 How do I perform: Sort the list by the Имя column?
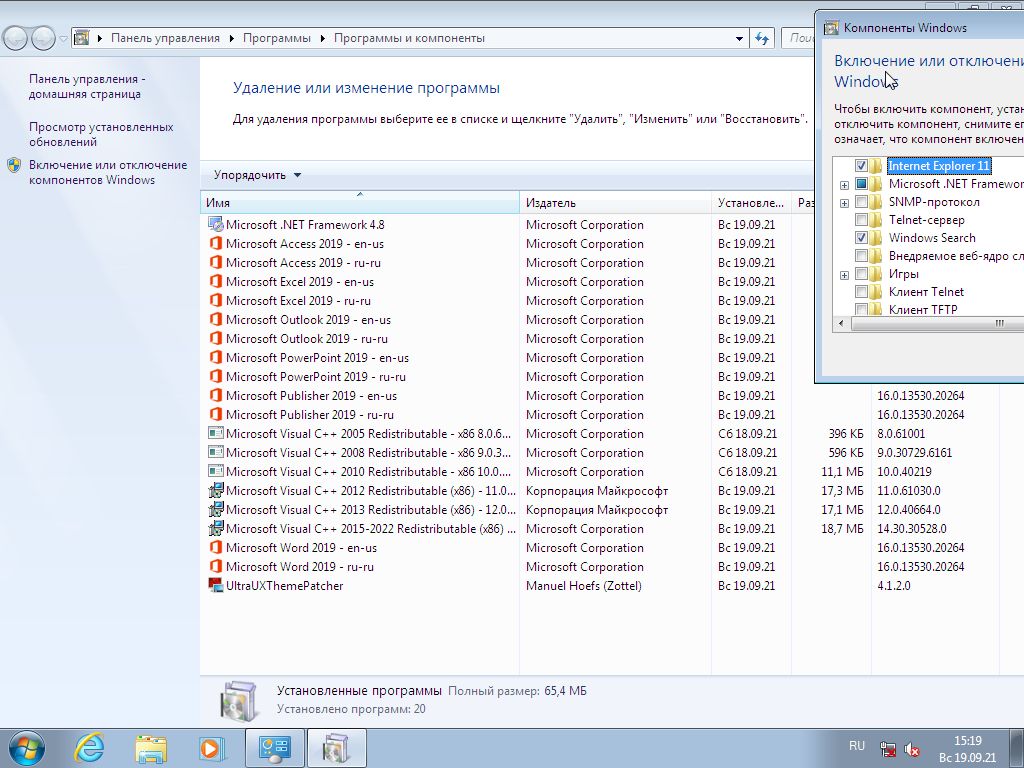pos(359,202)
